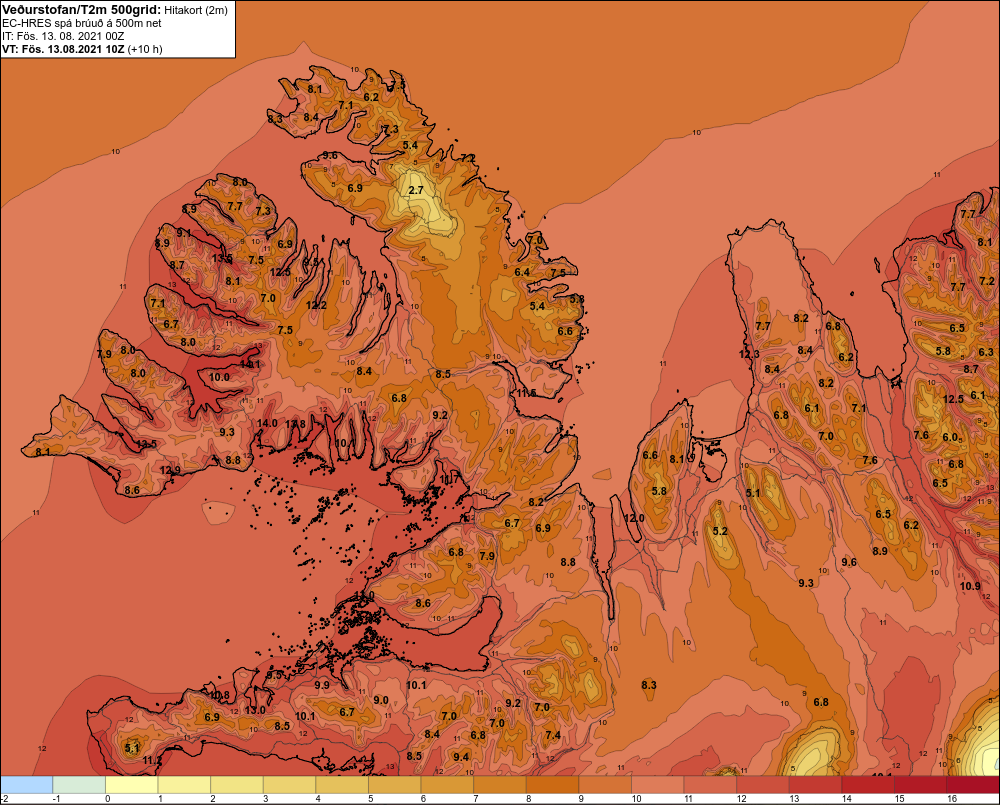1000x805 pixels.
Task: Click the 12.9 temperature label
Action: (170, 470)
